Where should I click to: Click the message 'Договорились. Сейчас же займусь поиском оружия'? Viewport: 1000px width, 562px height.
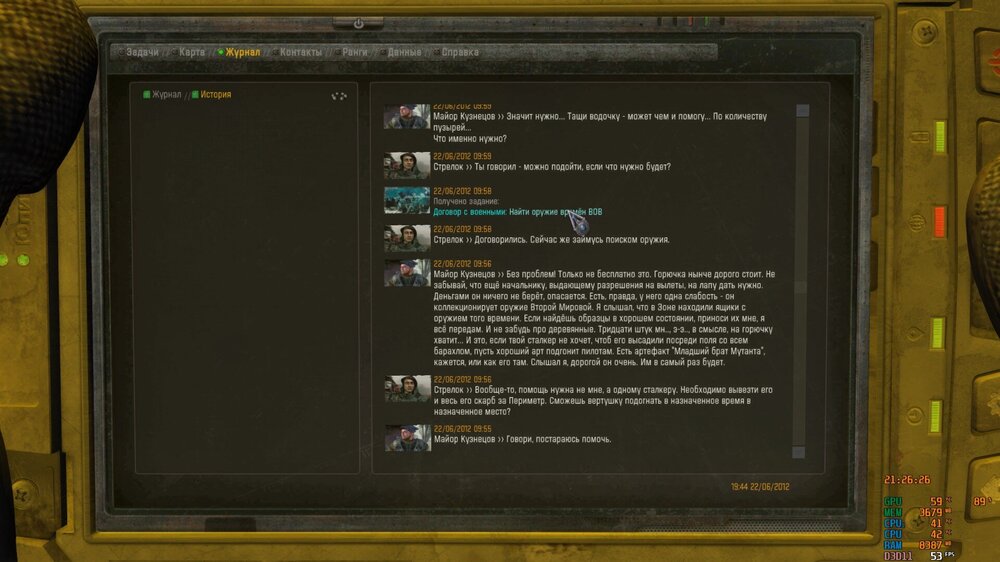[x=551, y=240]
